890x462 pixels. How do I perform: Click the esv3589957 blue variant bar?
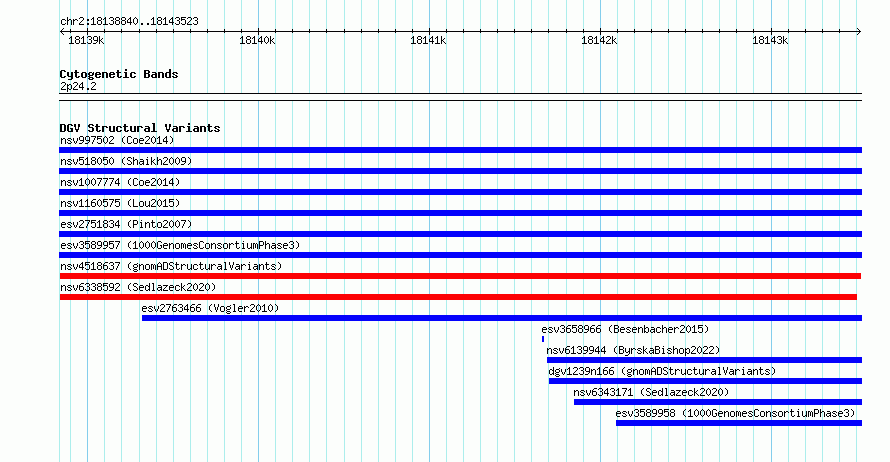click(460, 255)
